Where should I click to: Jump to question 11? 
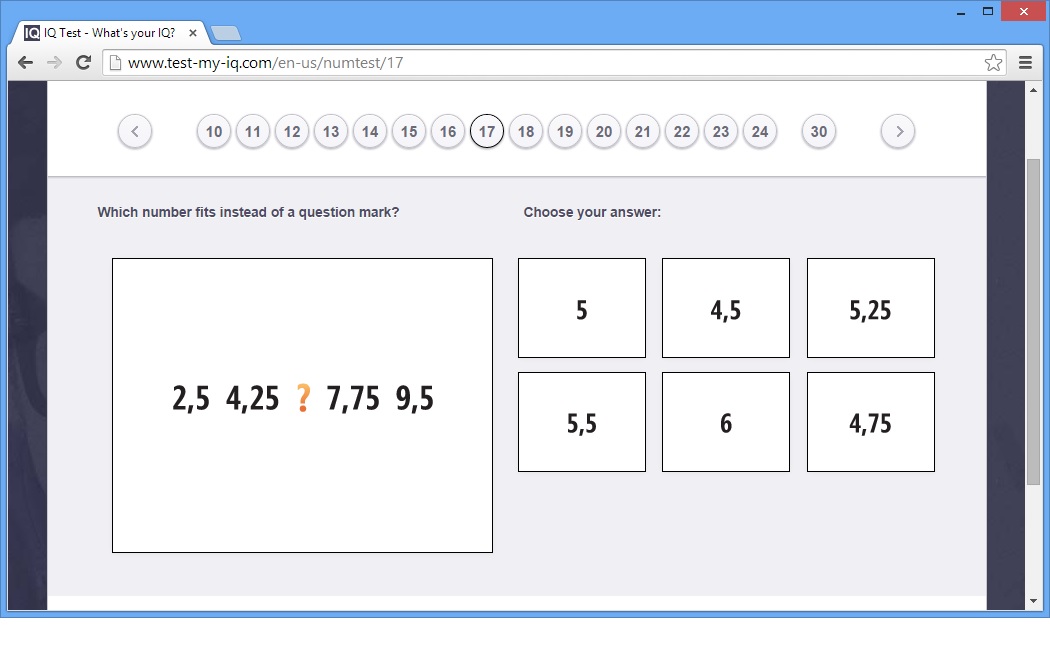(252, 131)
